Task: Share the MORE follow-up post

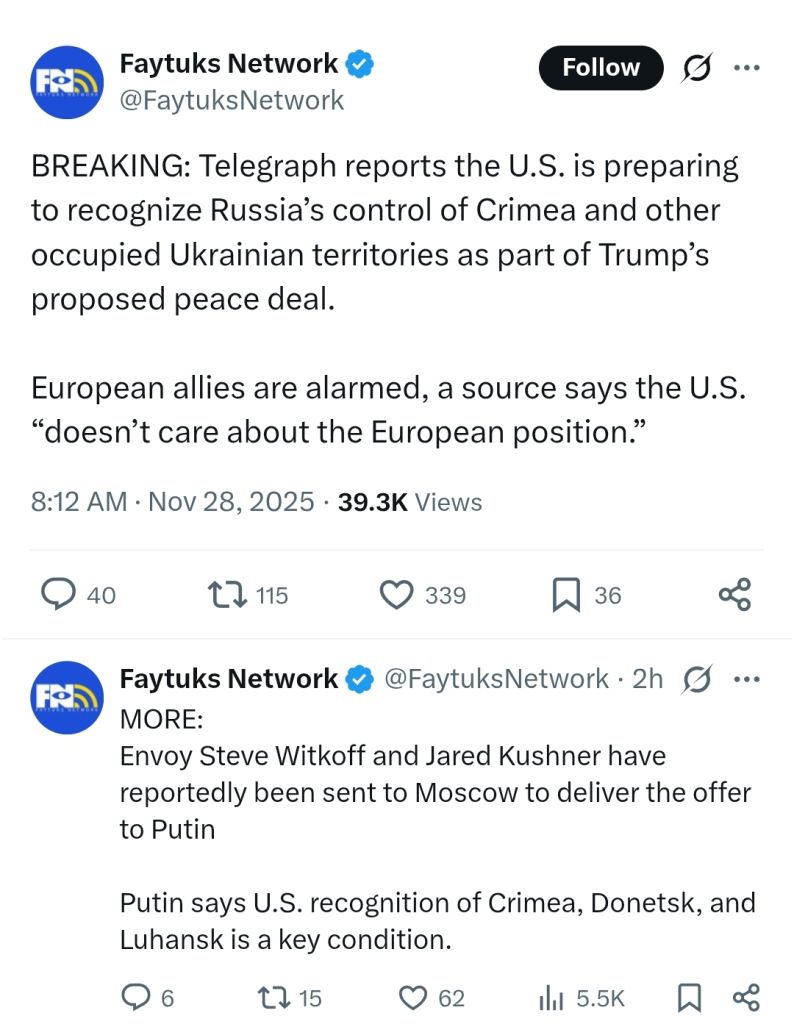Action: point(746,997)
